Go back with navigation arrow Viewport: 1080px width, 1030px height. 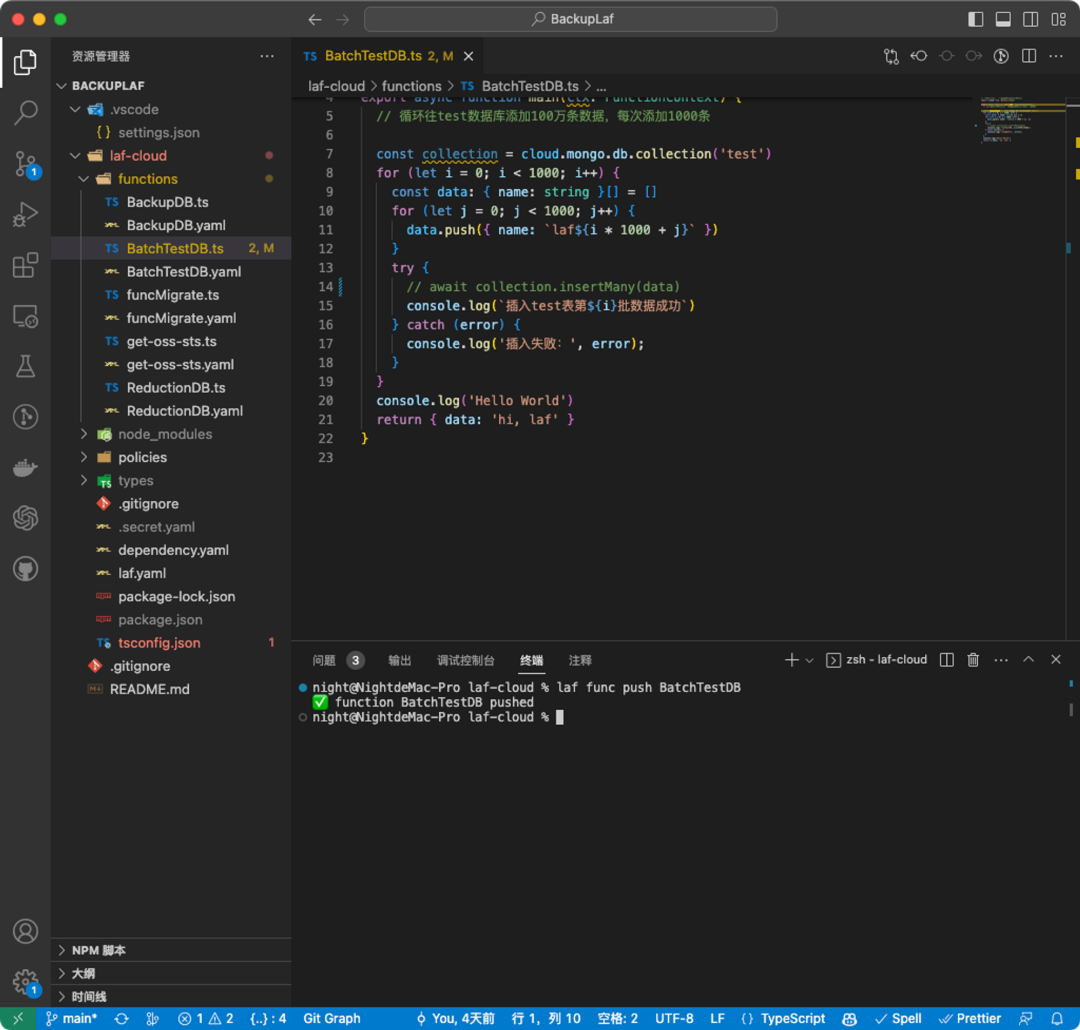315,19
